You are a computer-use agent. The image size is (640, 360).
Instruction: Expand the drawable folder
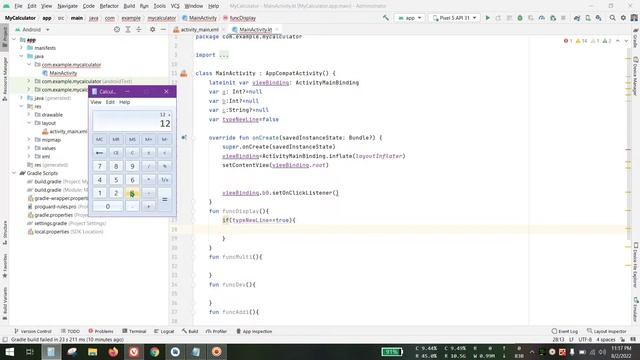coord(29,115)
